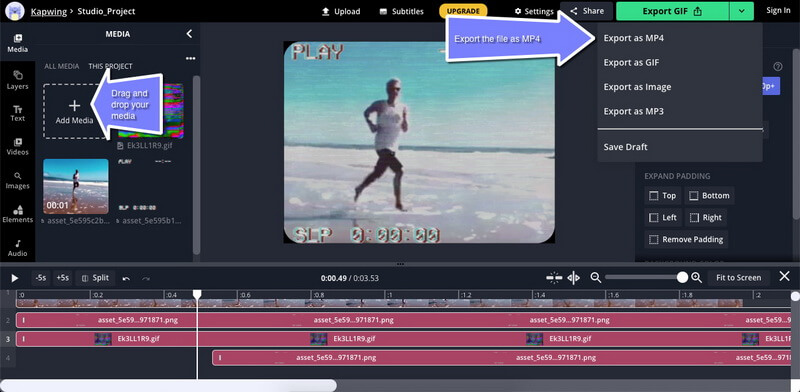Click the timeline zoom slider handle

pos(682,277)
